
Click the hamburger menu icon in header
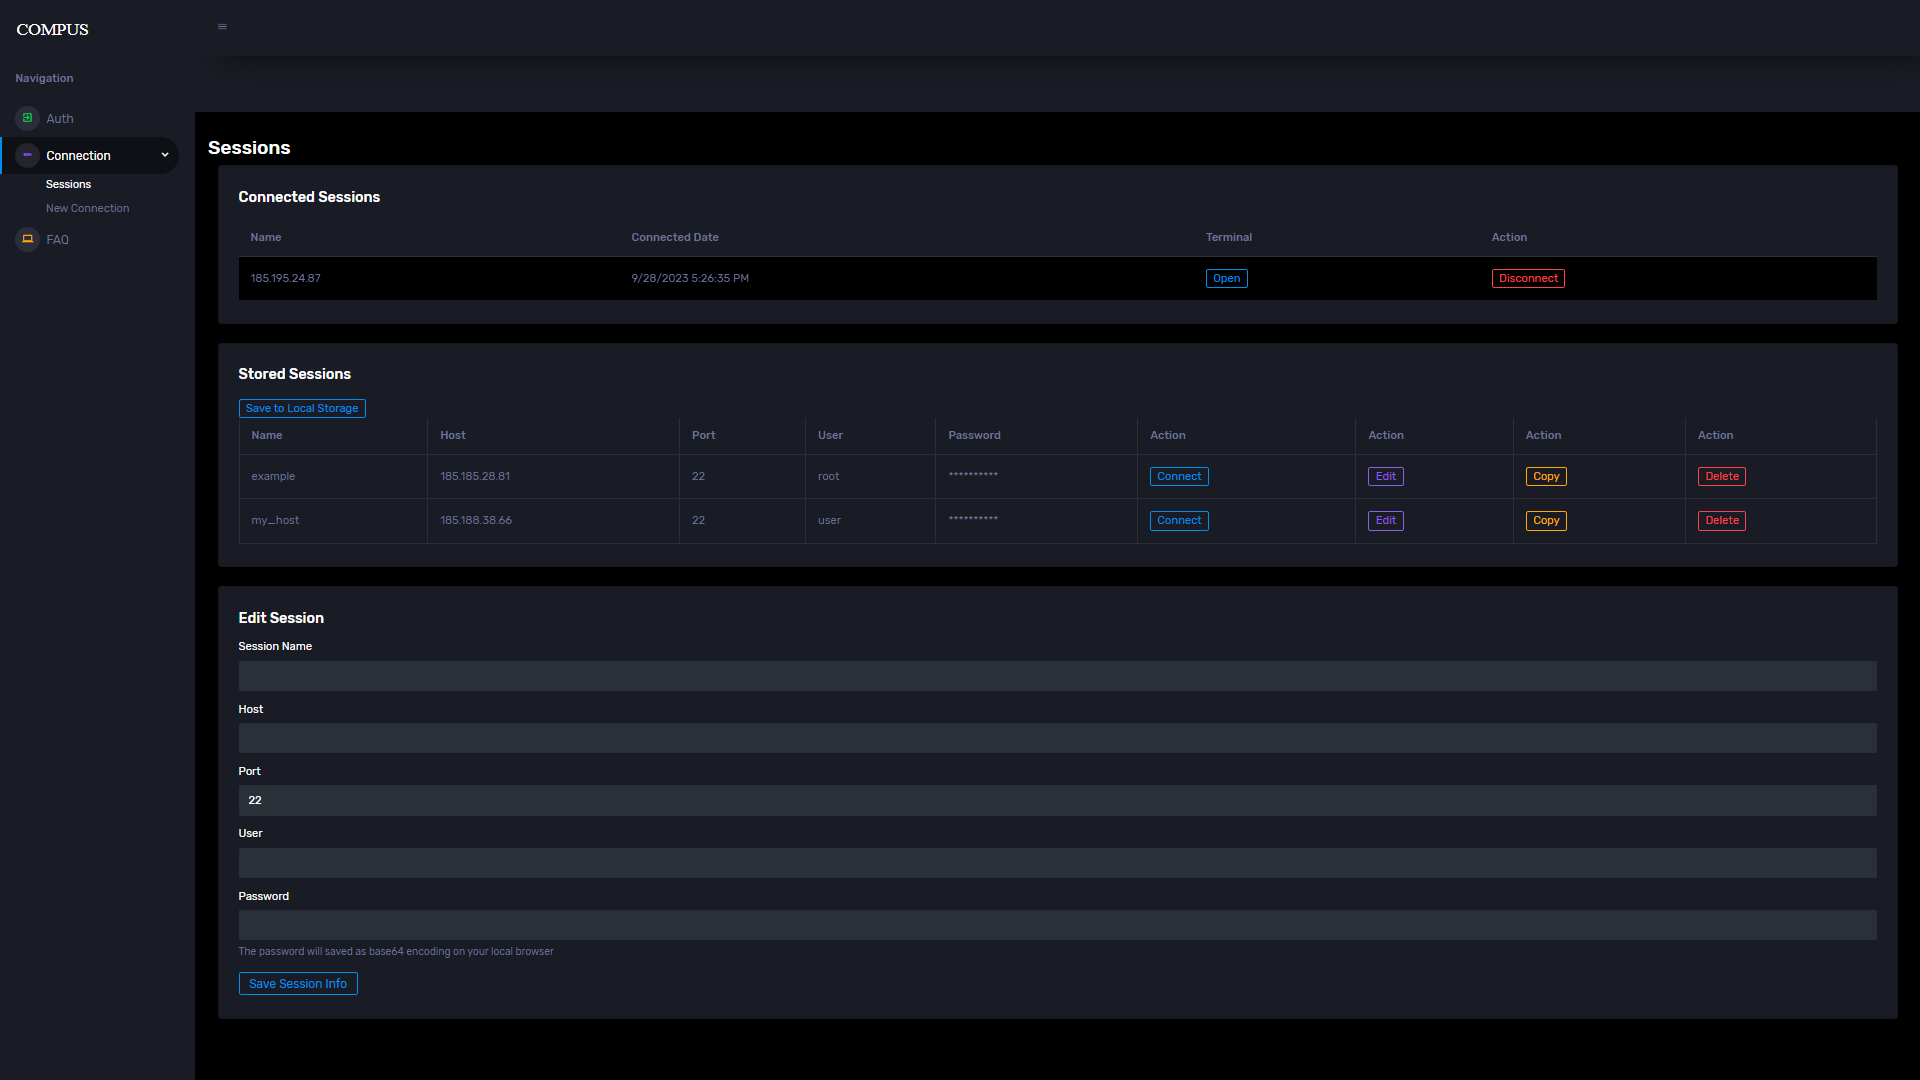tap(222, 27)
